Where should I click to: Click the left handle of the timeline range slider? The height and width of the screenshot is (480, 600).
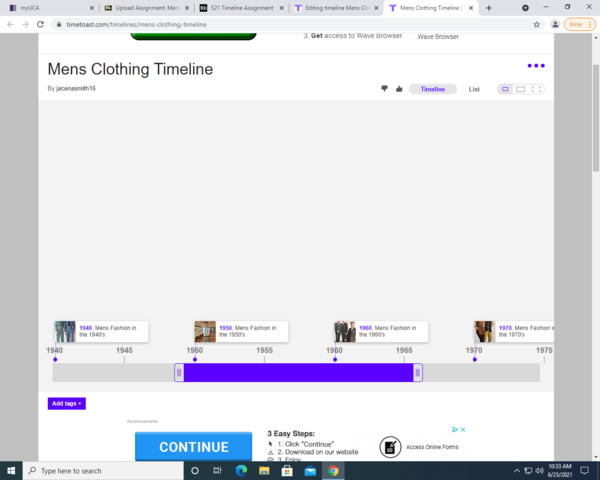point(179,372)
